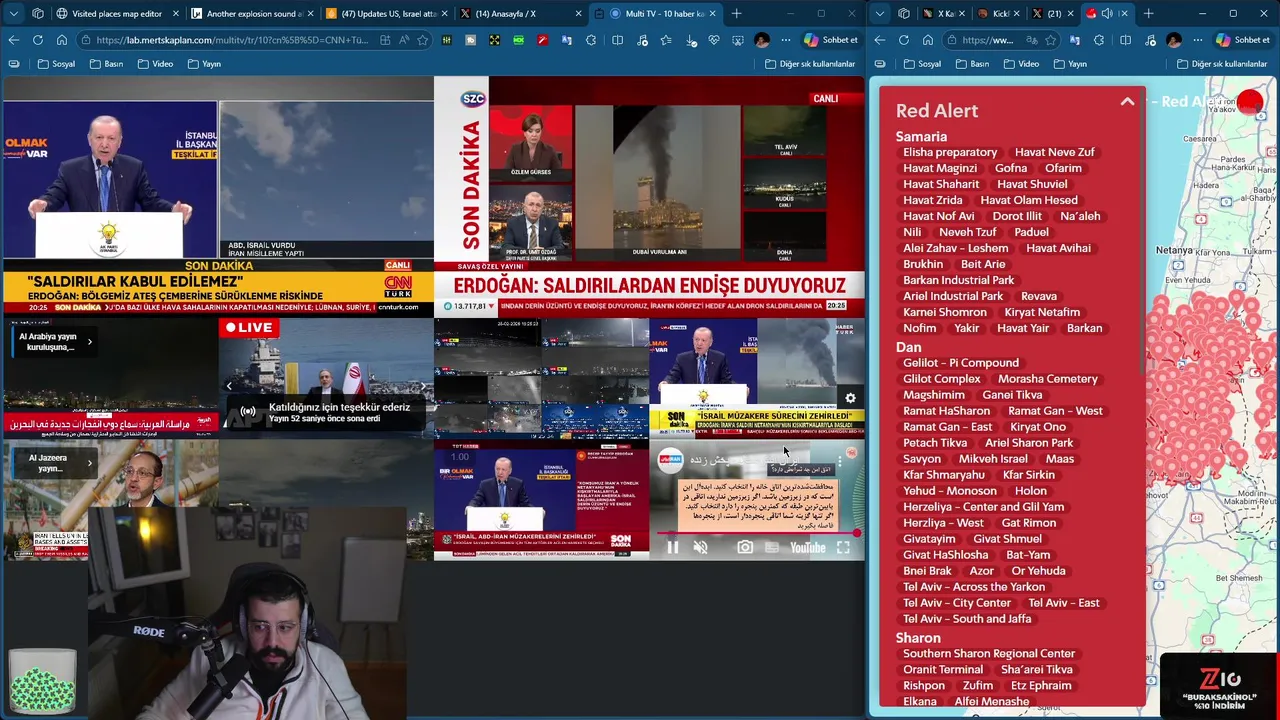This screenshot has height=720, width=1280.
Task: Click Ramat Gan – West alert entry
Action: [x=1055, y=411]
